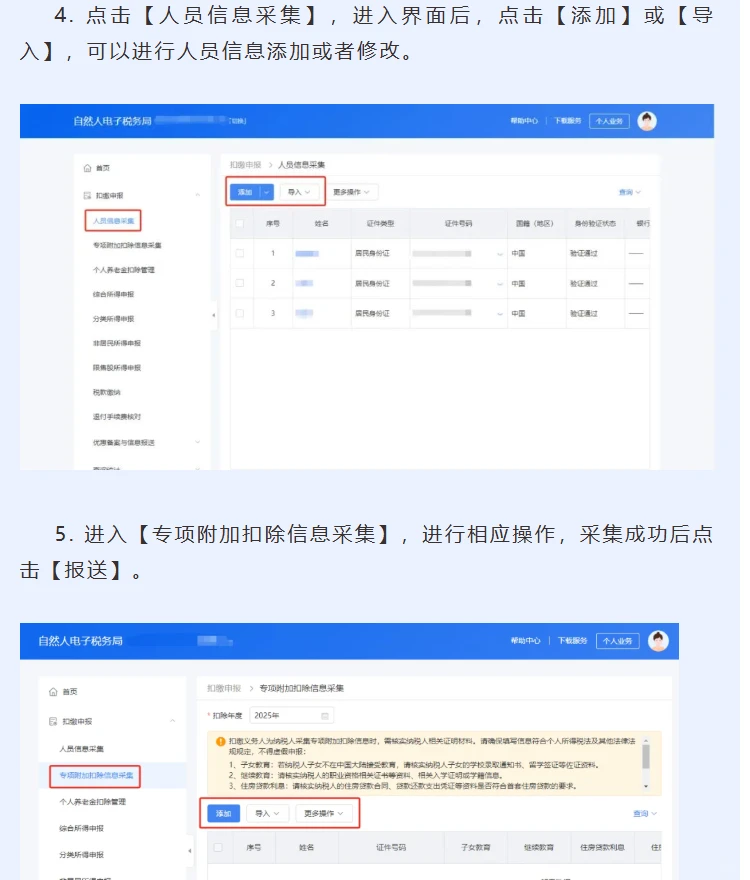Open 证件号码 dropdown arrow in row 2
Screen dimensions: 750x880
pyautogui.click(x=500, y=284)
